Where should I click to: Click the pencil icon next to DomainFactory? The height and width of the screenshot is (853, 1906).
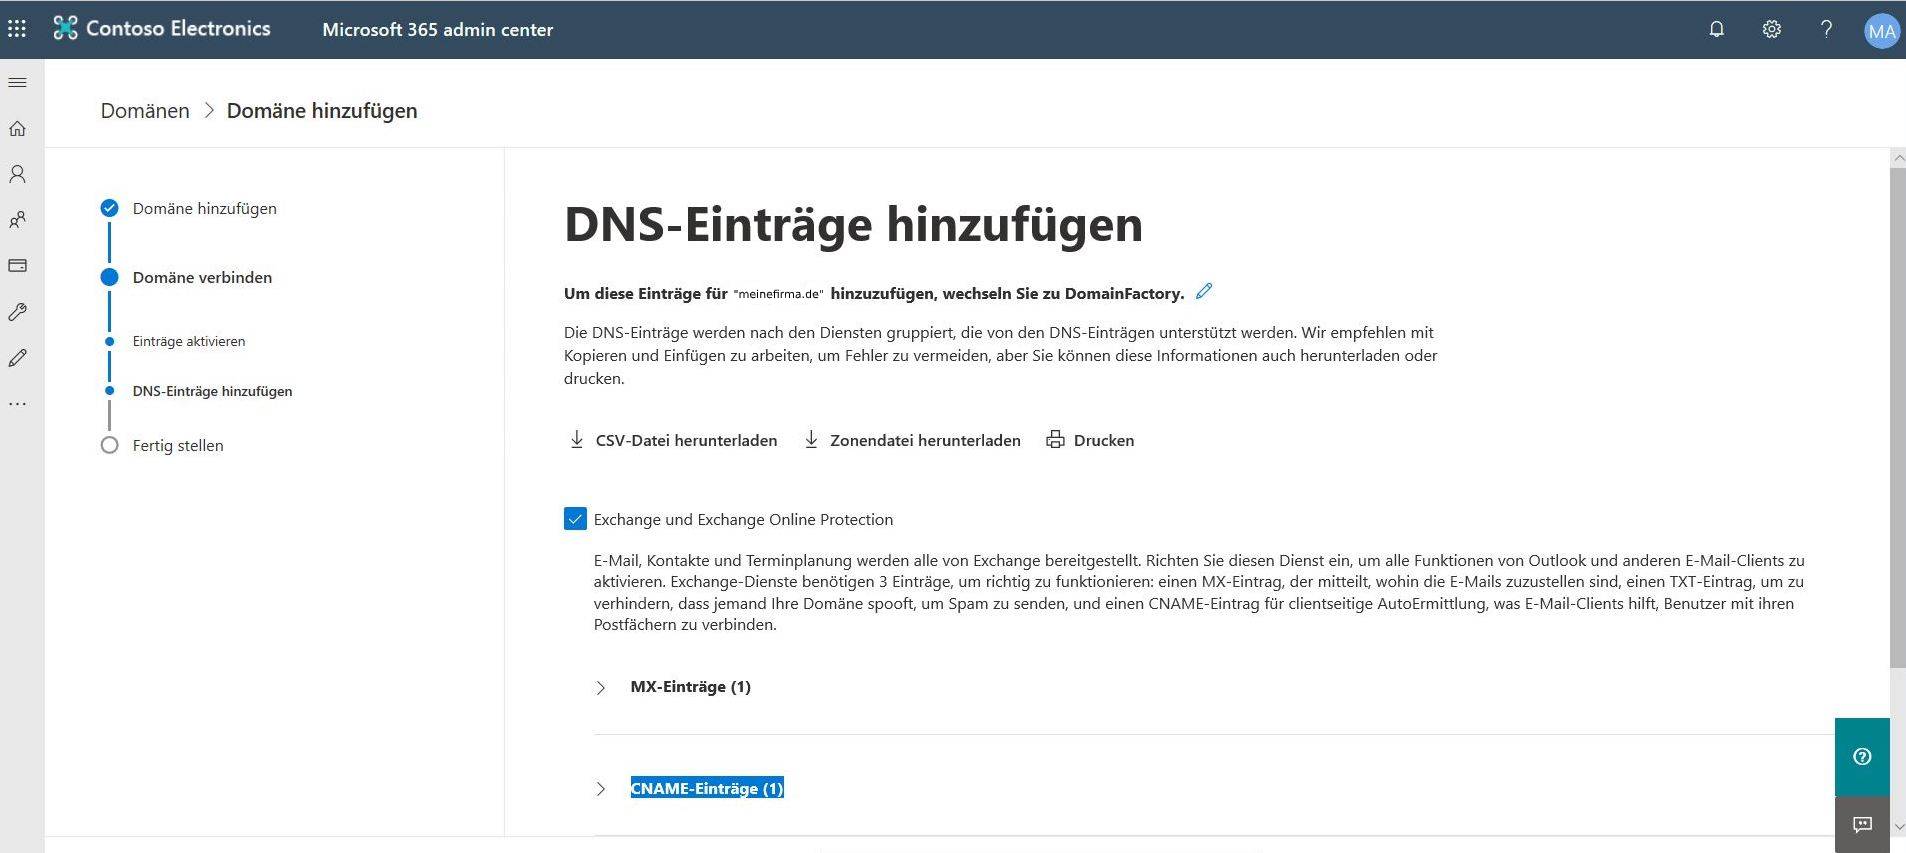[x=1204, y=291]
